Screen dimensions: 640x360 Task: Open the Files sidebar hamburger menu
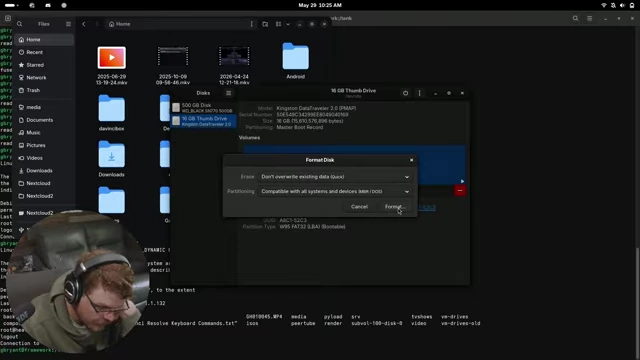[68, 24]
